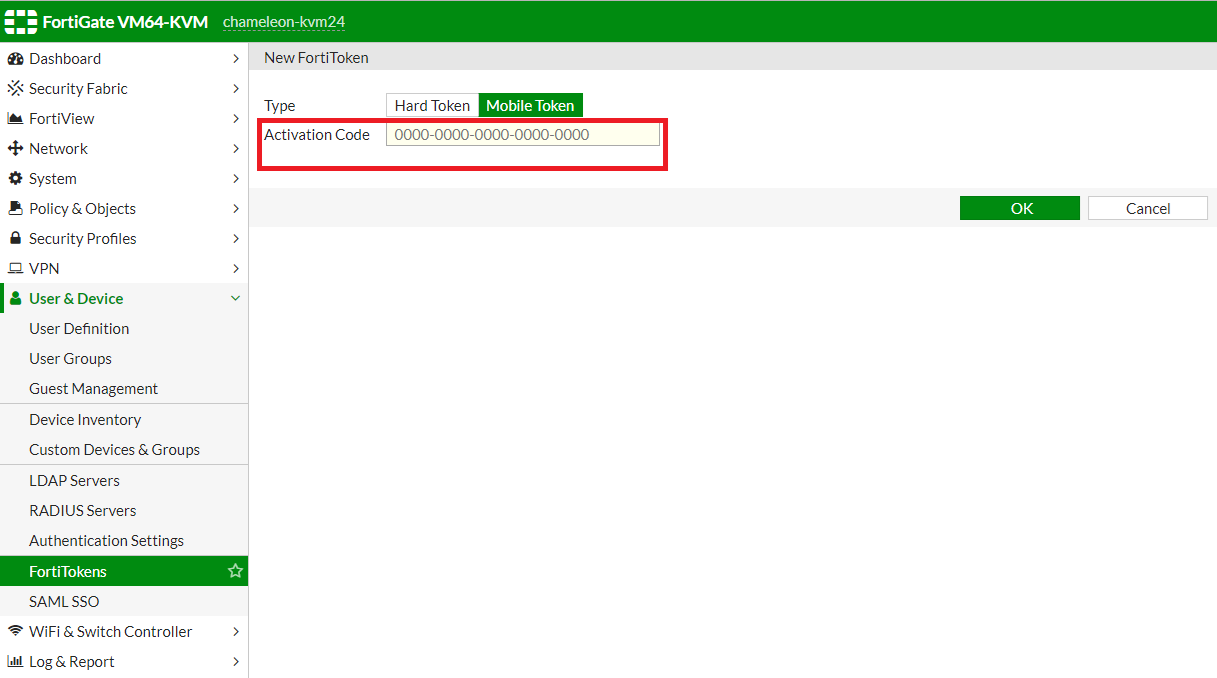Select the Hard Token type
The image size is (1217, 678).
point(432,105)
